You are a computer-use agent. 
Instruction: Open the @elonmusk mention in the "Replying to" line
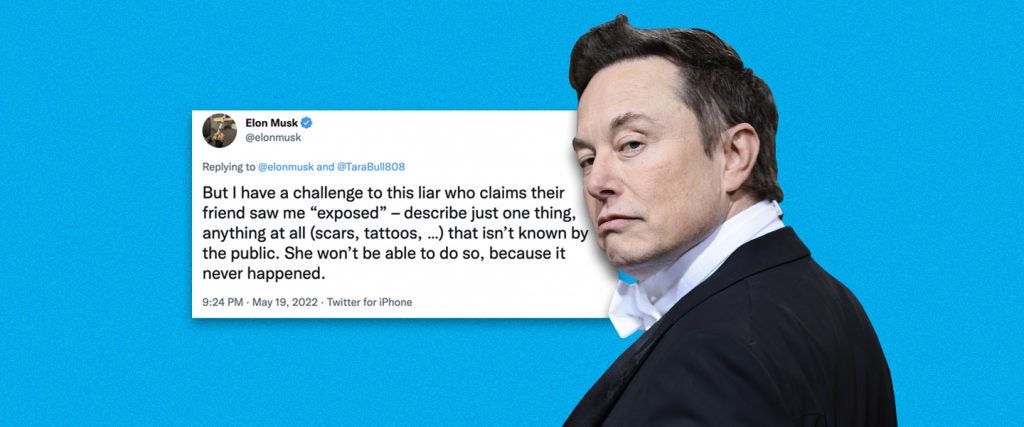[286, 166]
